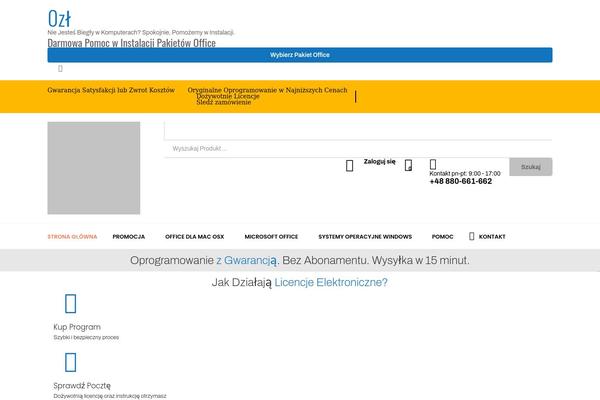
Task: Click the Sprawdź Pocztę step title
Action: click(82, 385)
